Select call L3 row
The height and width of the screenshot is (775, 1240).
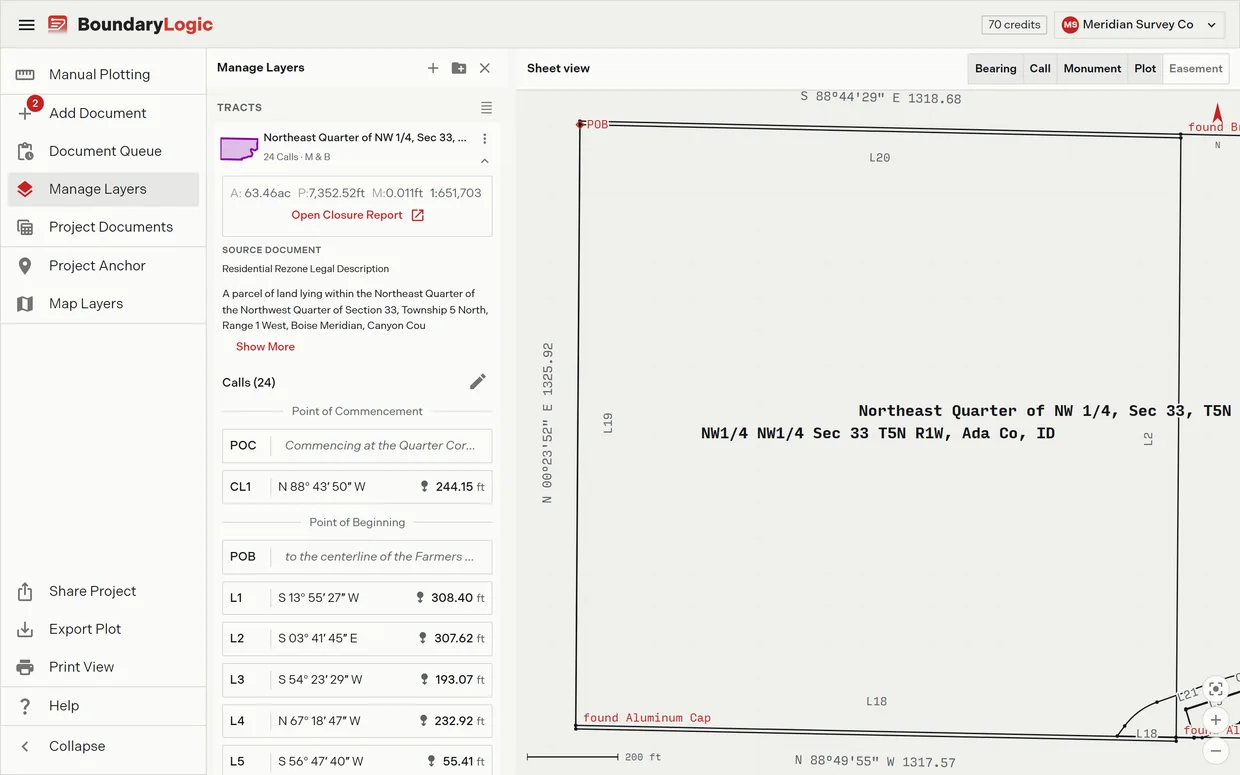click(357, 679)
